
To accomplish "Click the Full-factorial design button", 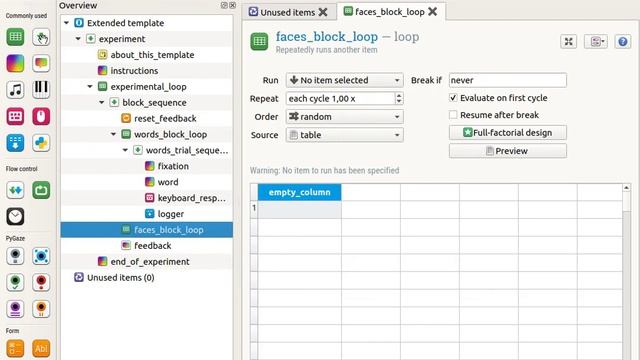I will 508,133.
